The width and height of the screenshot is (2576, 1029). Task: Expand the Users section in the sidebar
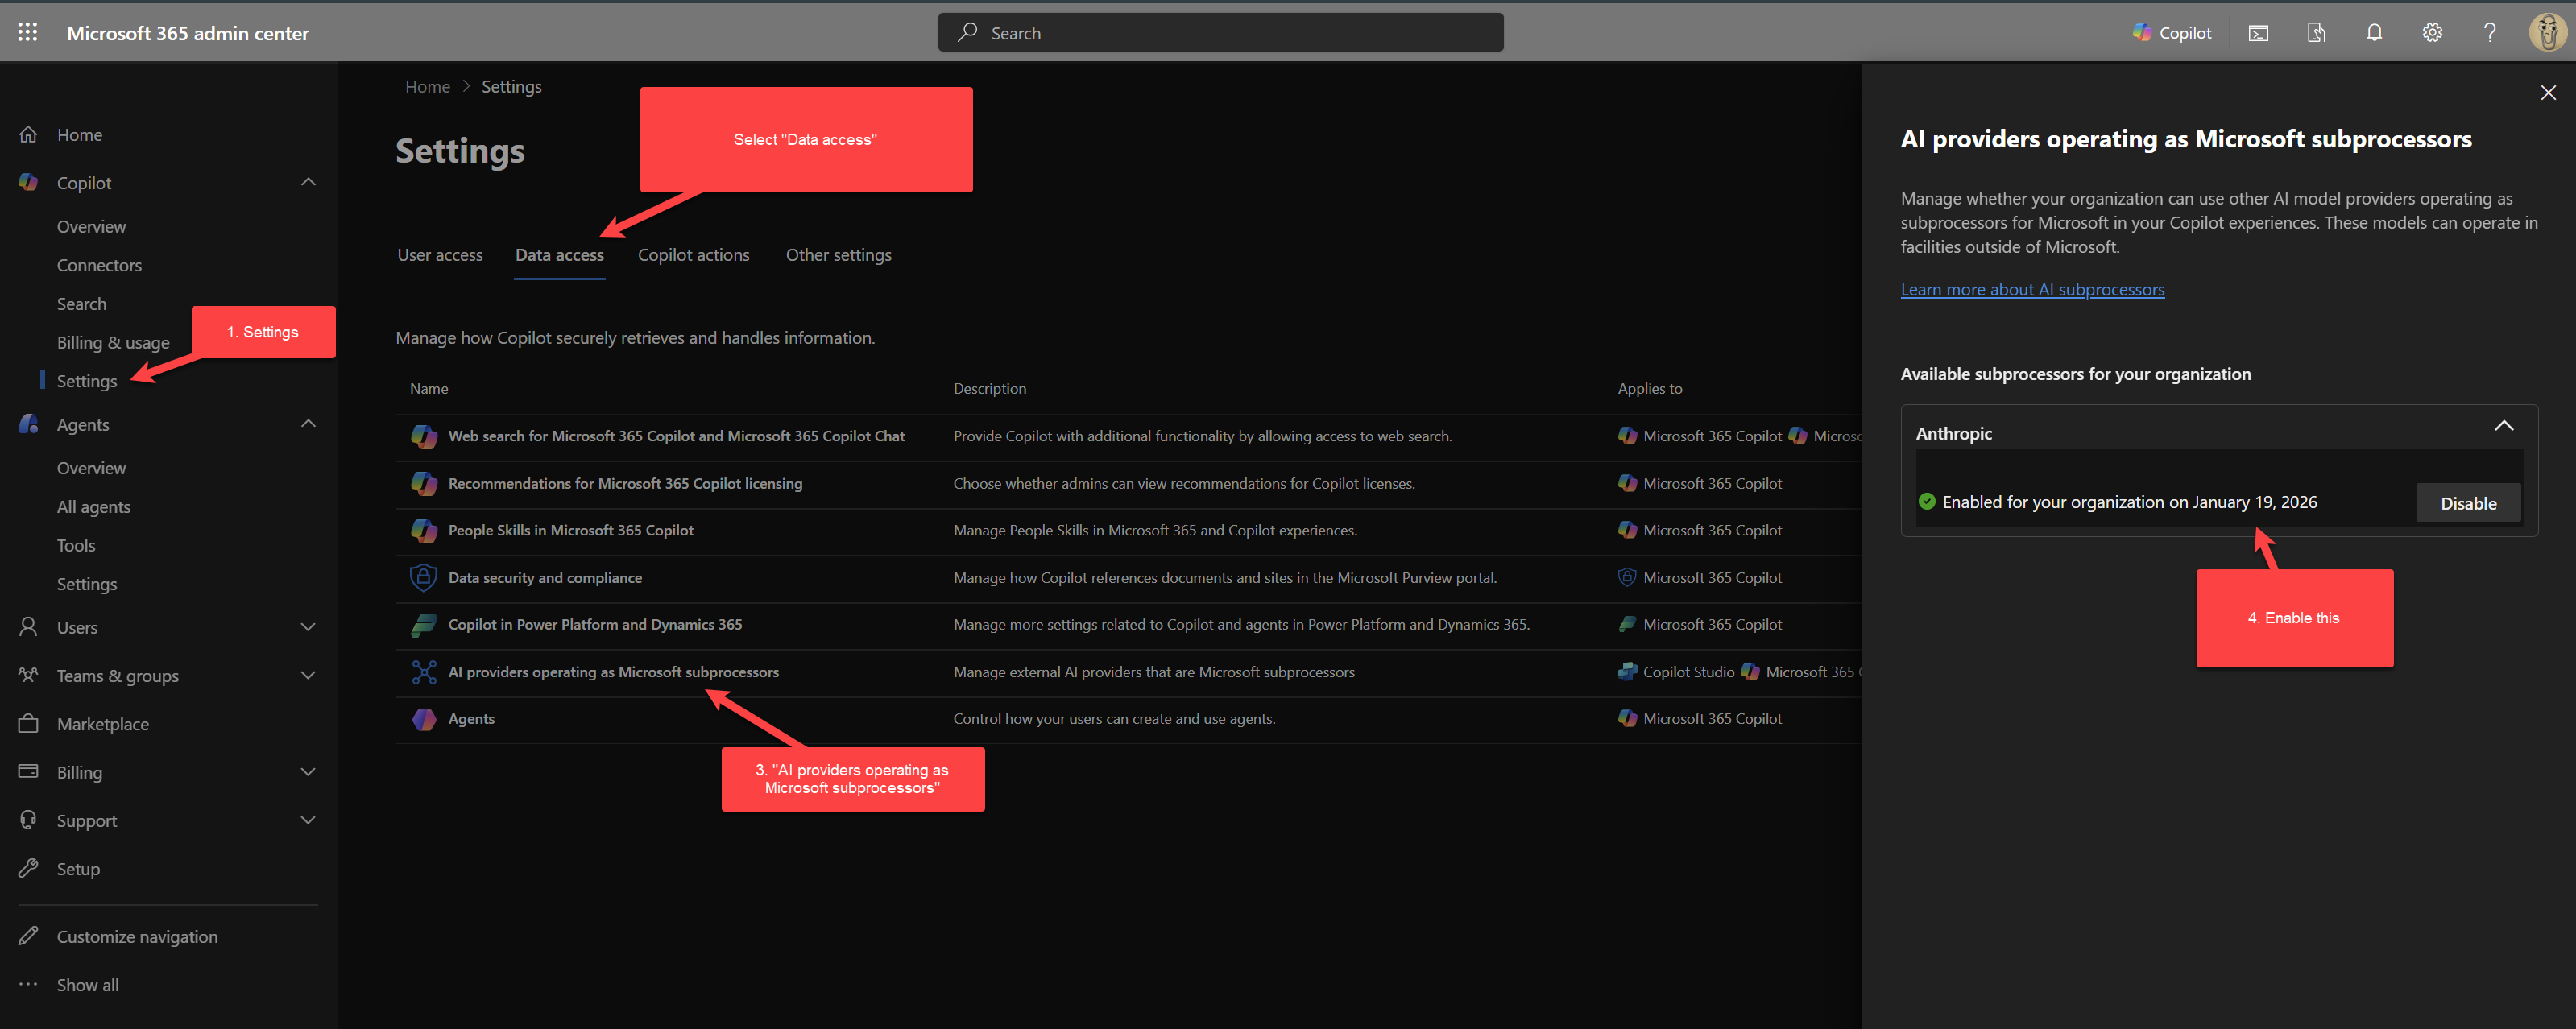click(309, 627)
